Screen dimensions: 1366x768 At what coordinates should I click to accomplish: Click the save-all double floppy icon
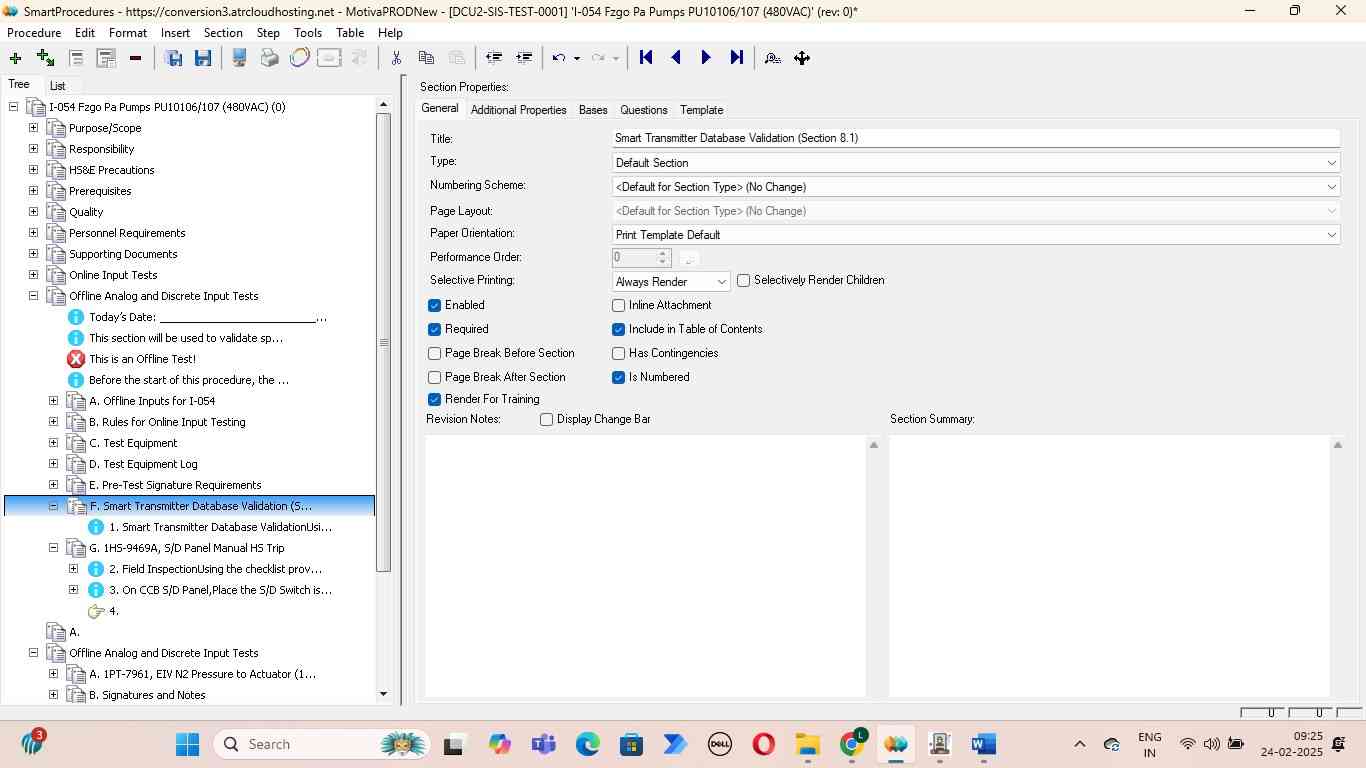point(173,58)
